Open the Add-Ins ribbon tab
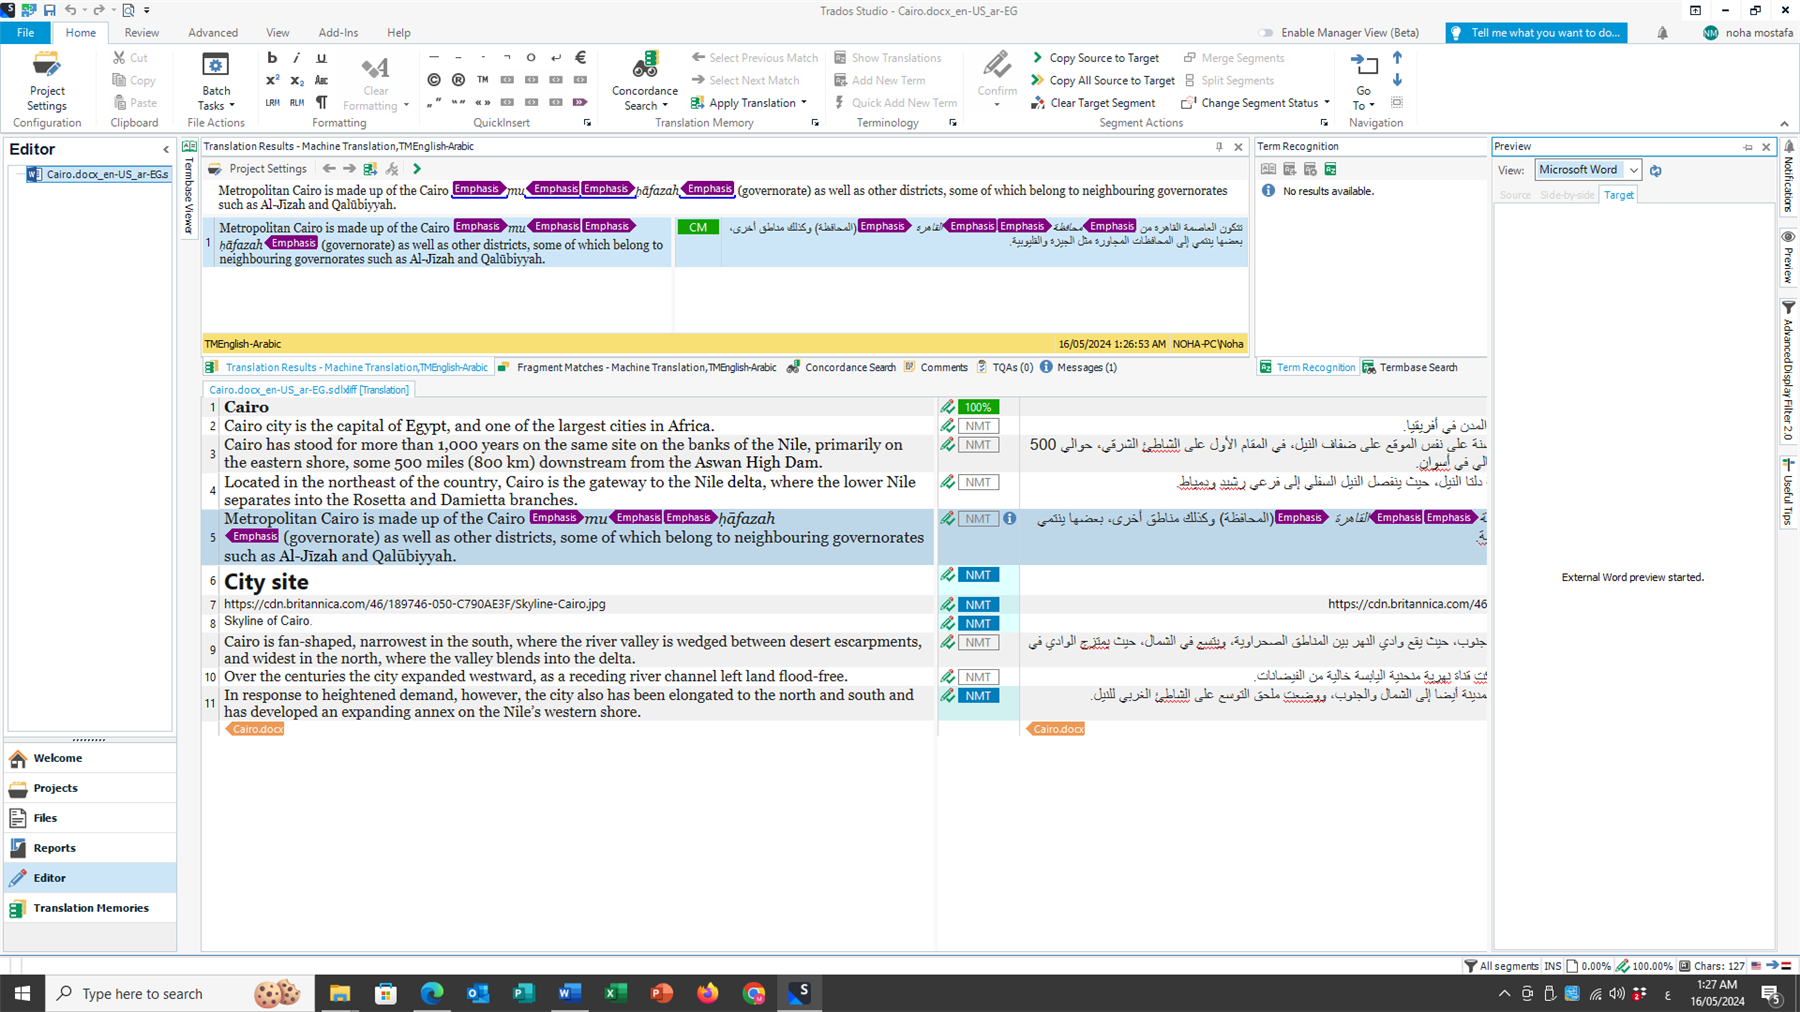1800x1012 pixels. pyautogui.click(x=338, y=33)
